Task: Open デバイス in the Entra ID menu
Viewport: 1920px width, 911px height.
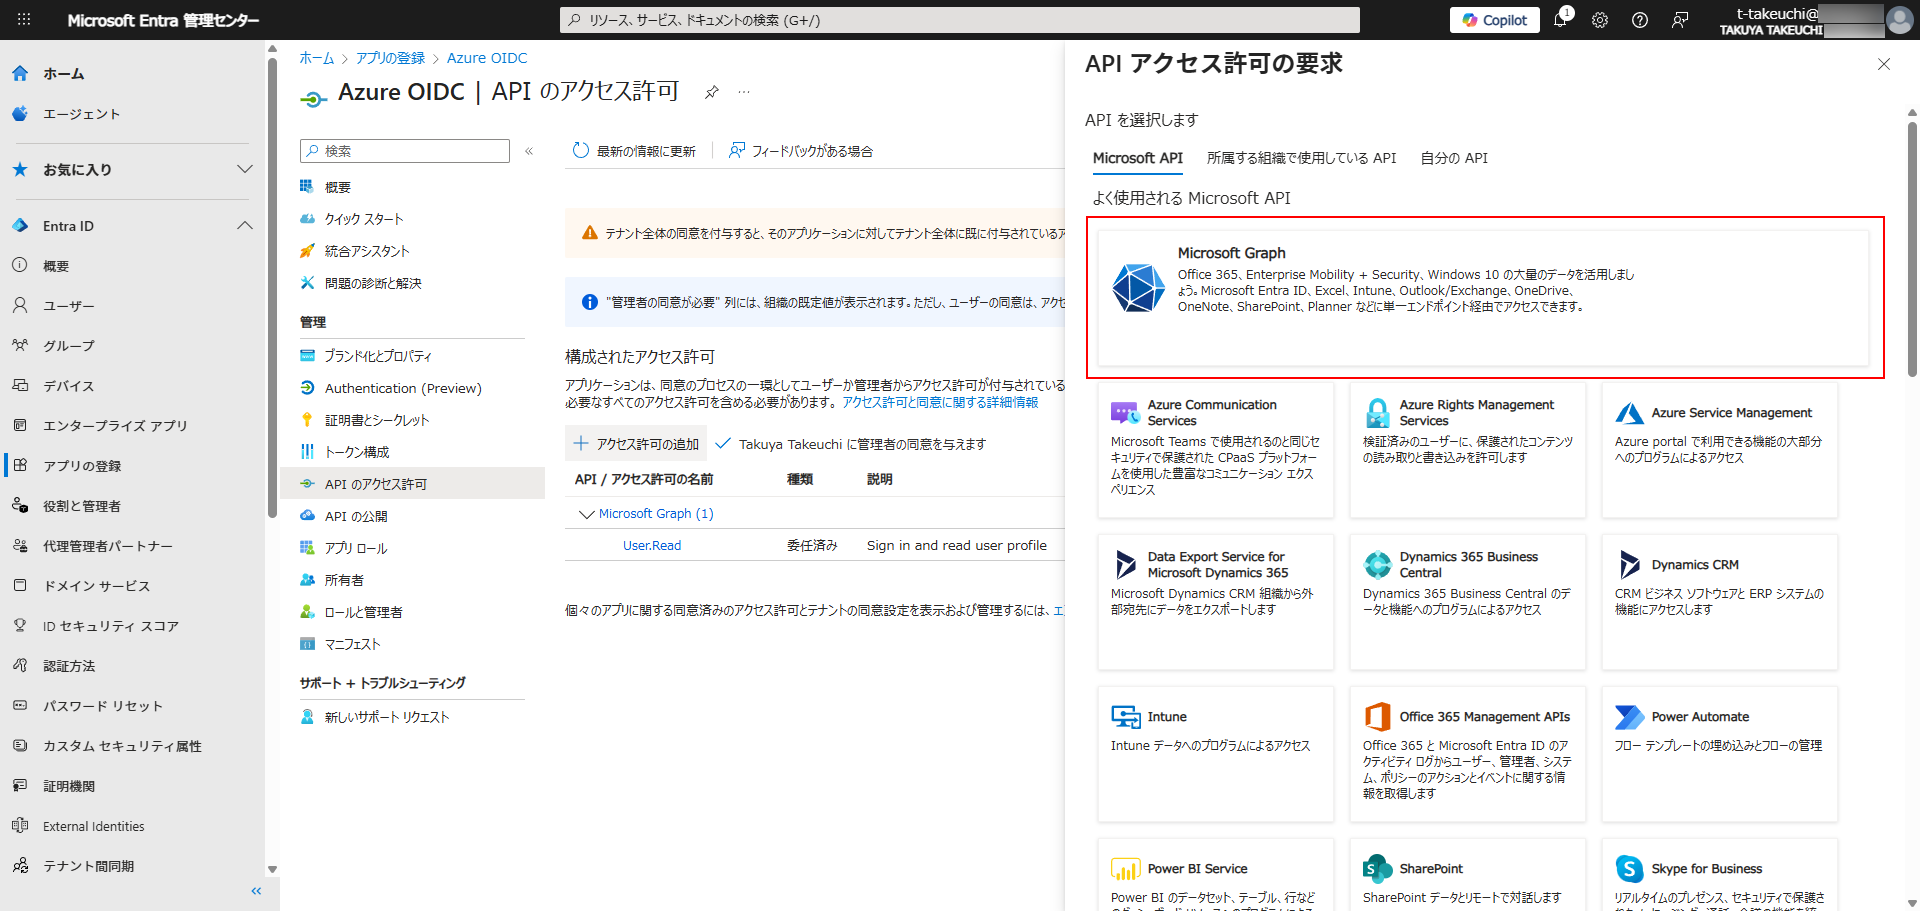Action: tap(68, 386)
